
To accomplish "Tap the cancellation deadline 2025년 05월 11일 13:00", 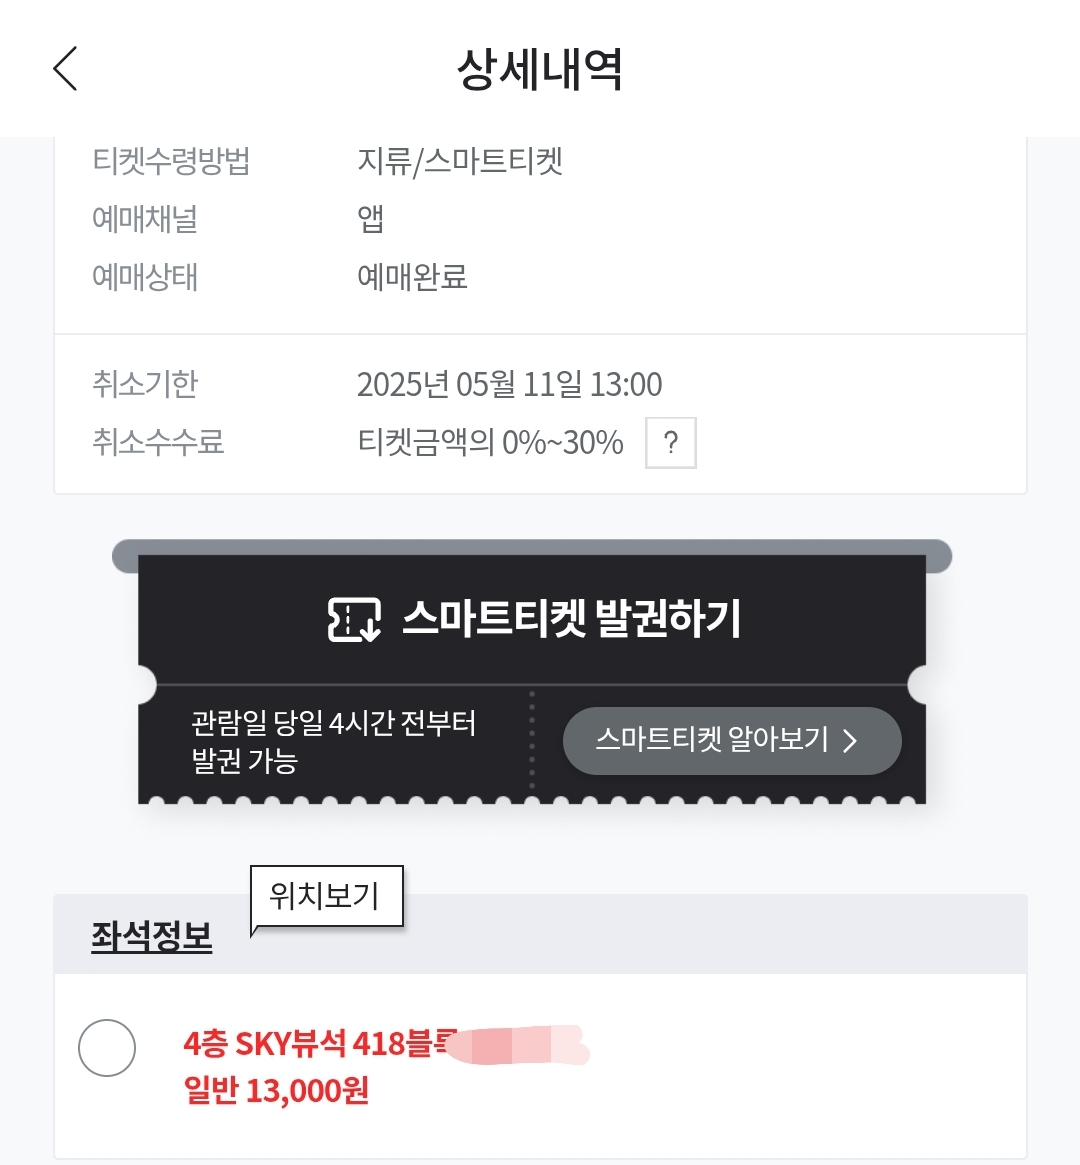I will tap(510, 384).
